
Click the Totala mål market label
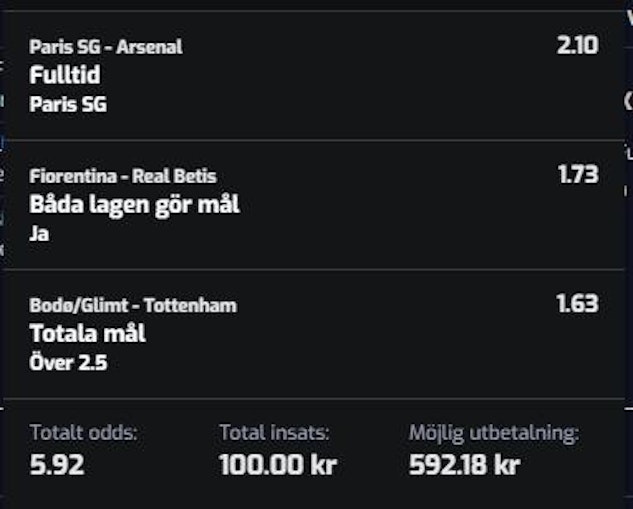[88, 334]
